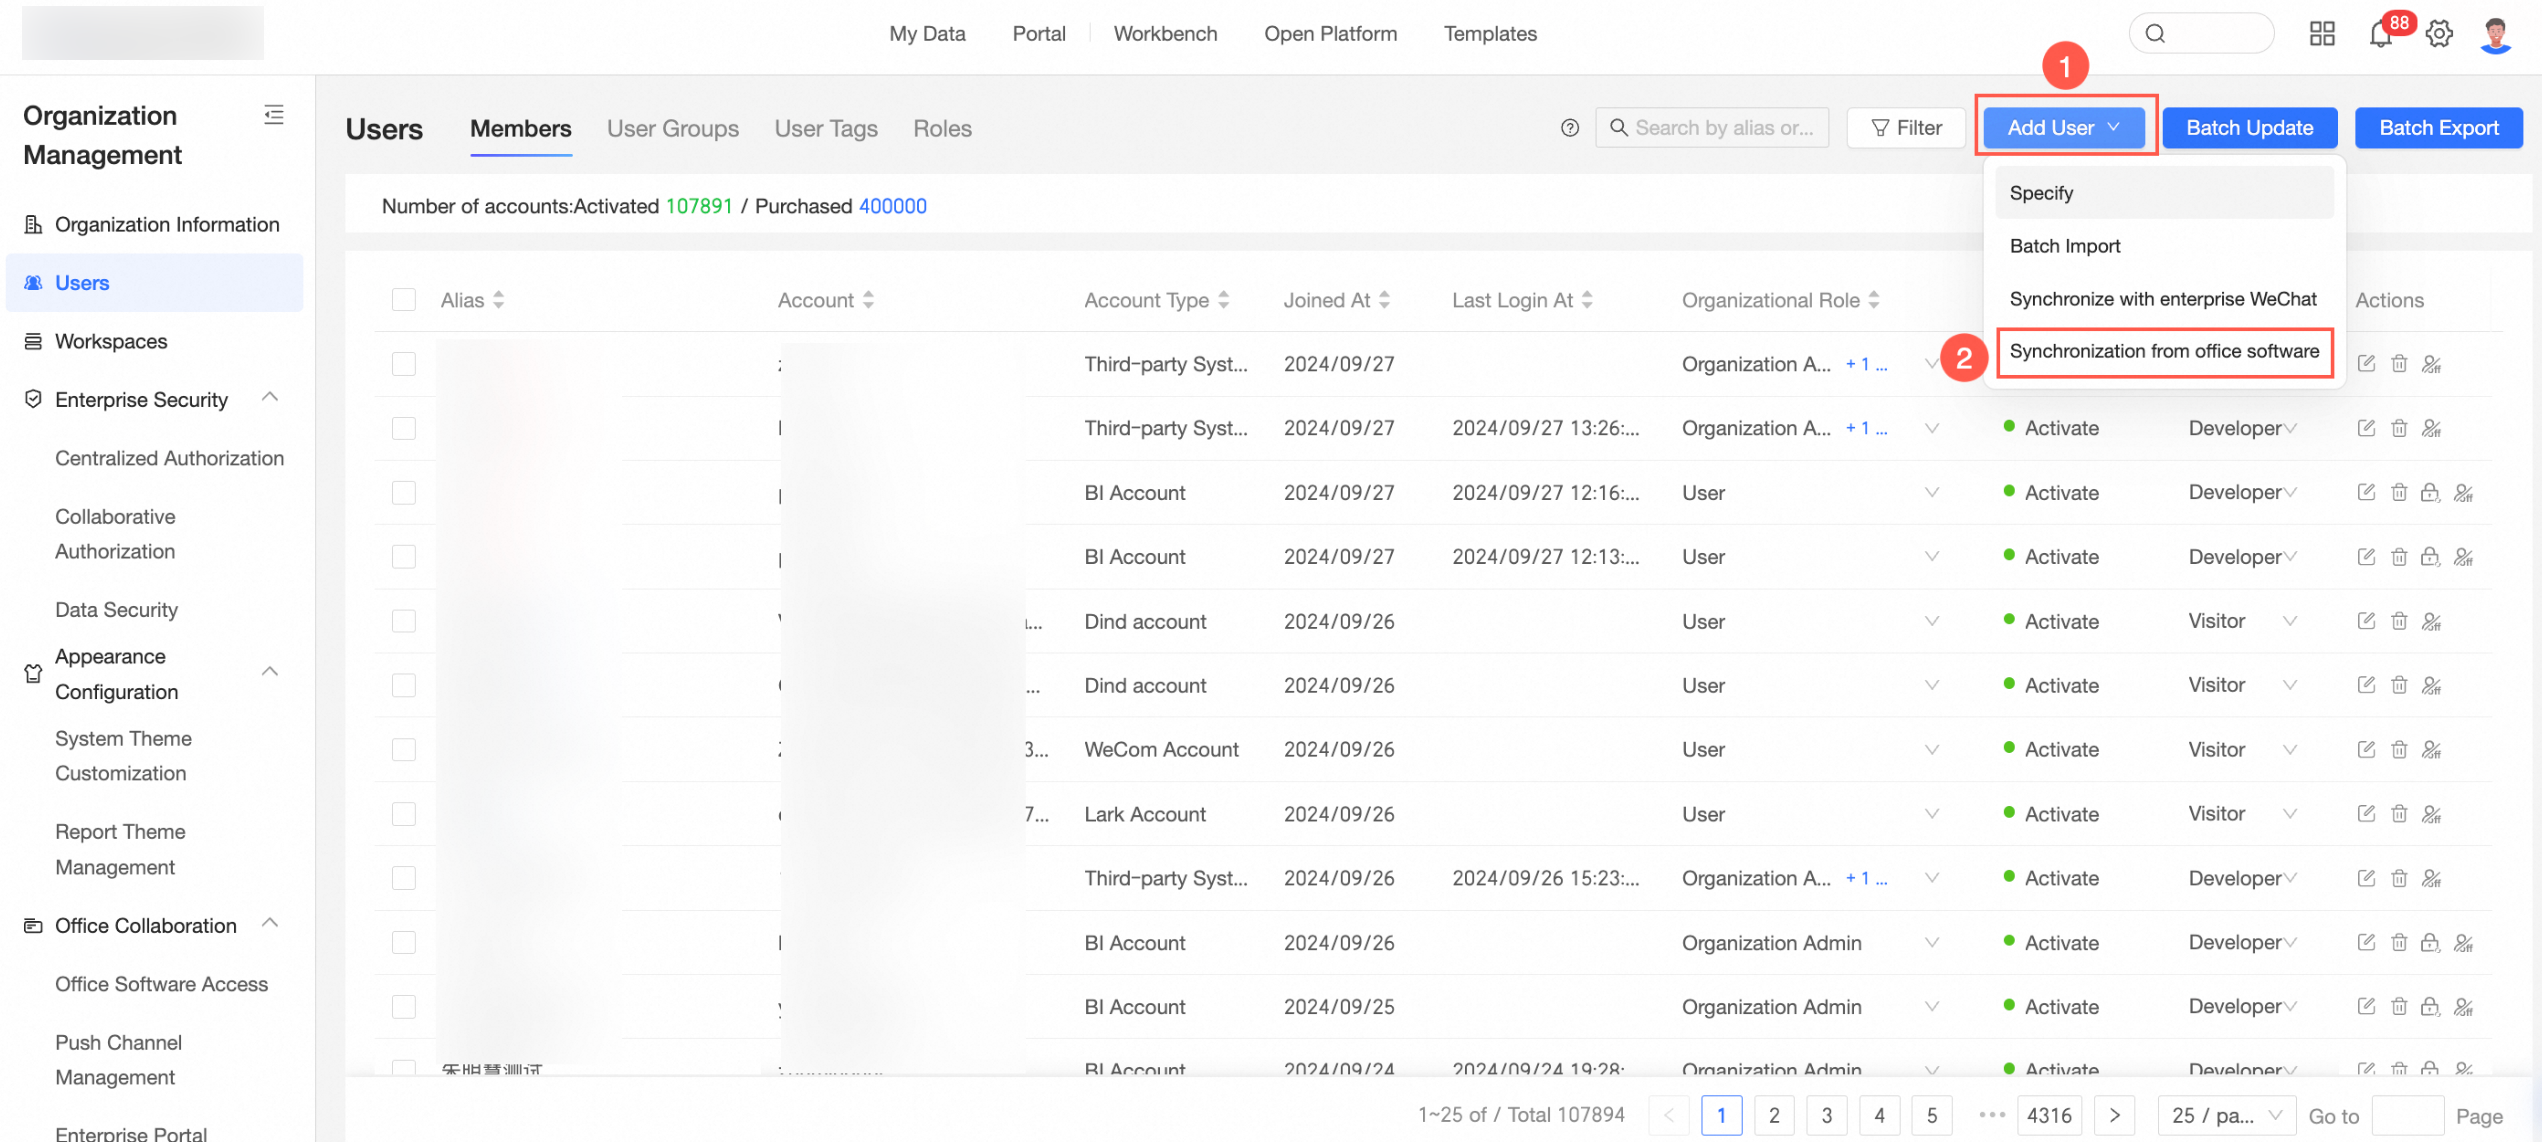The image size is (2542, 1142).
Task: Click delete trash icon on second user row
Action: [2399, 428]
